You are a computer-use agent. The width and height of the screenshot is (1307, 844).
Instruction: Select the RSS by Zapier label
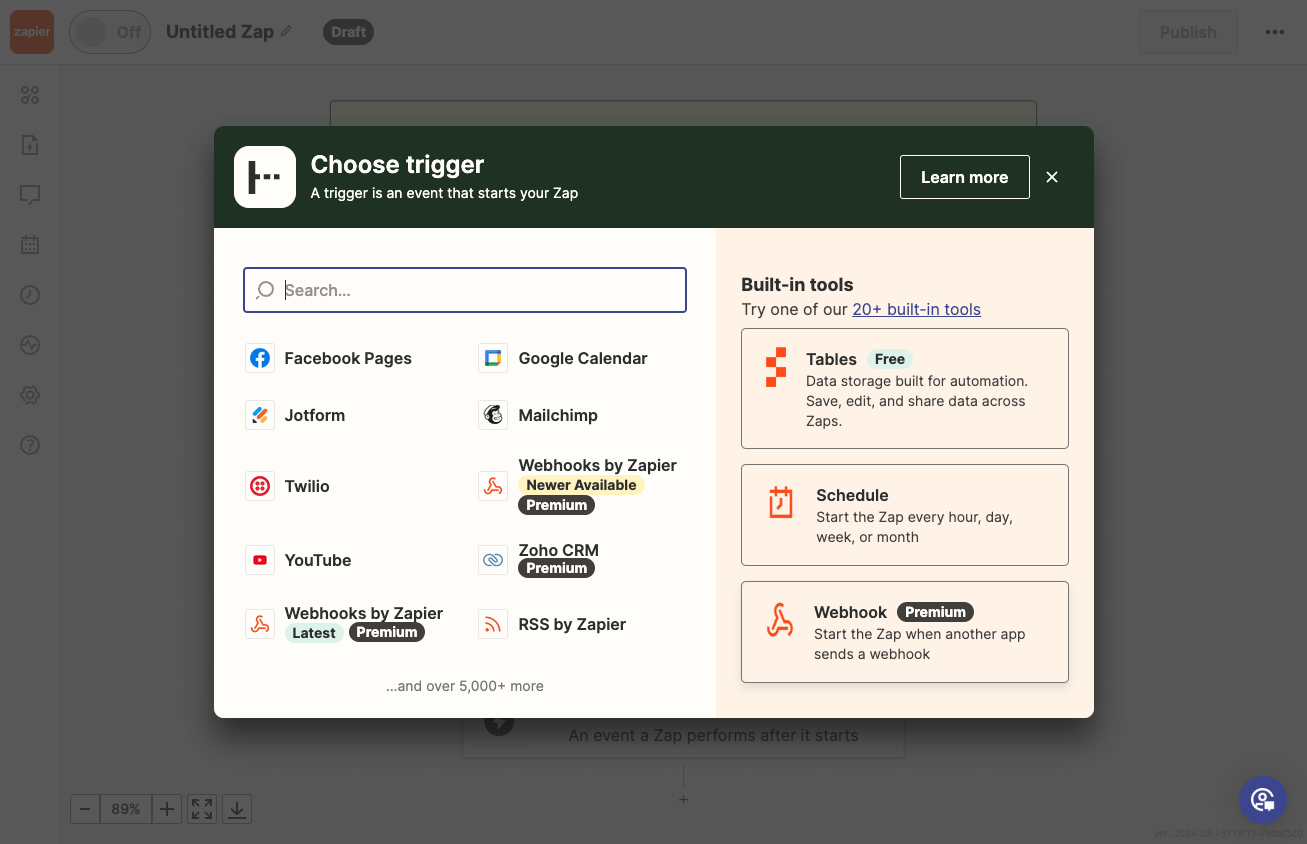tap(572, 624)
